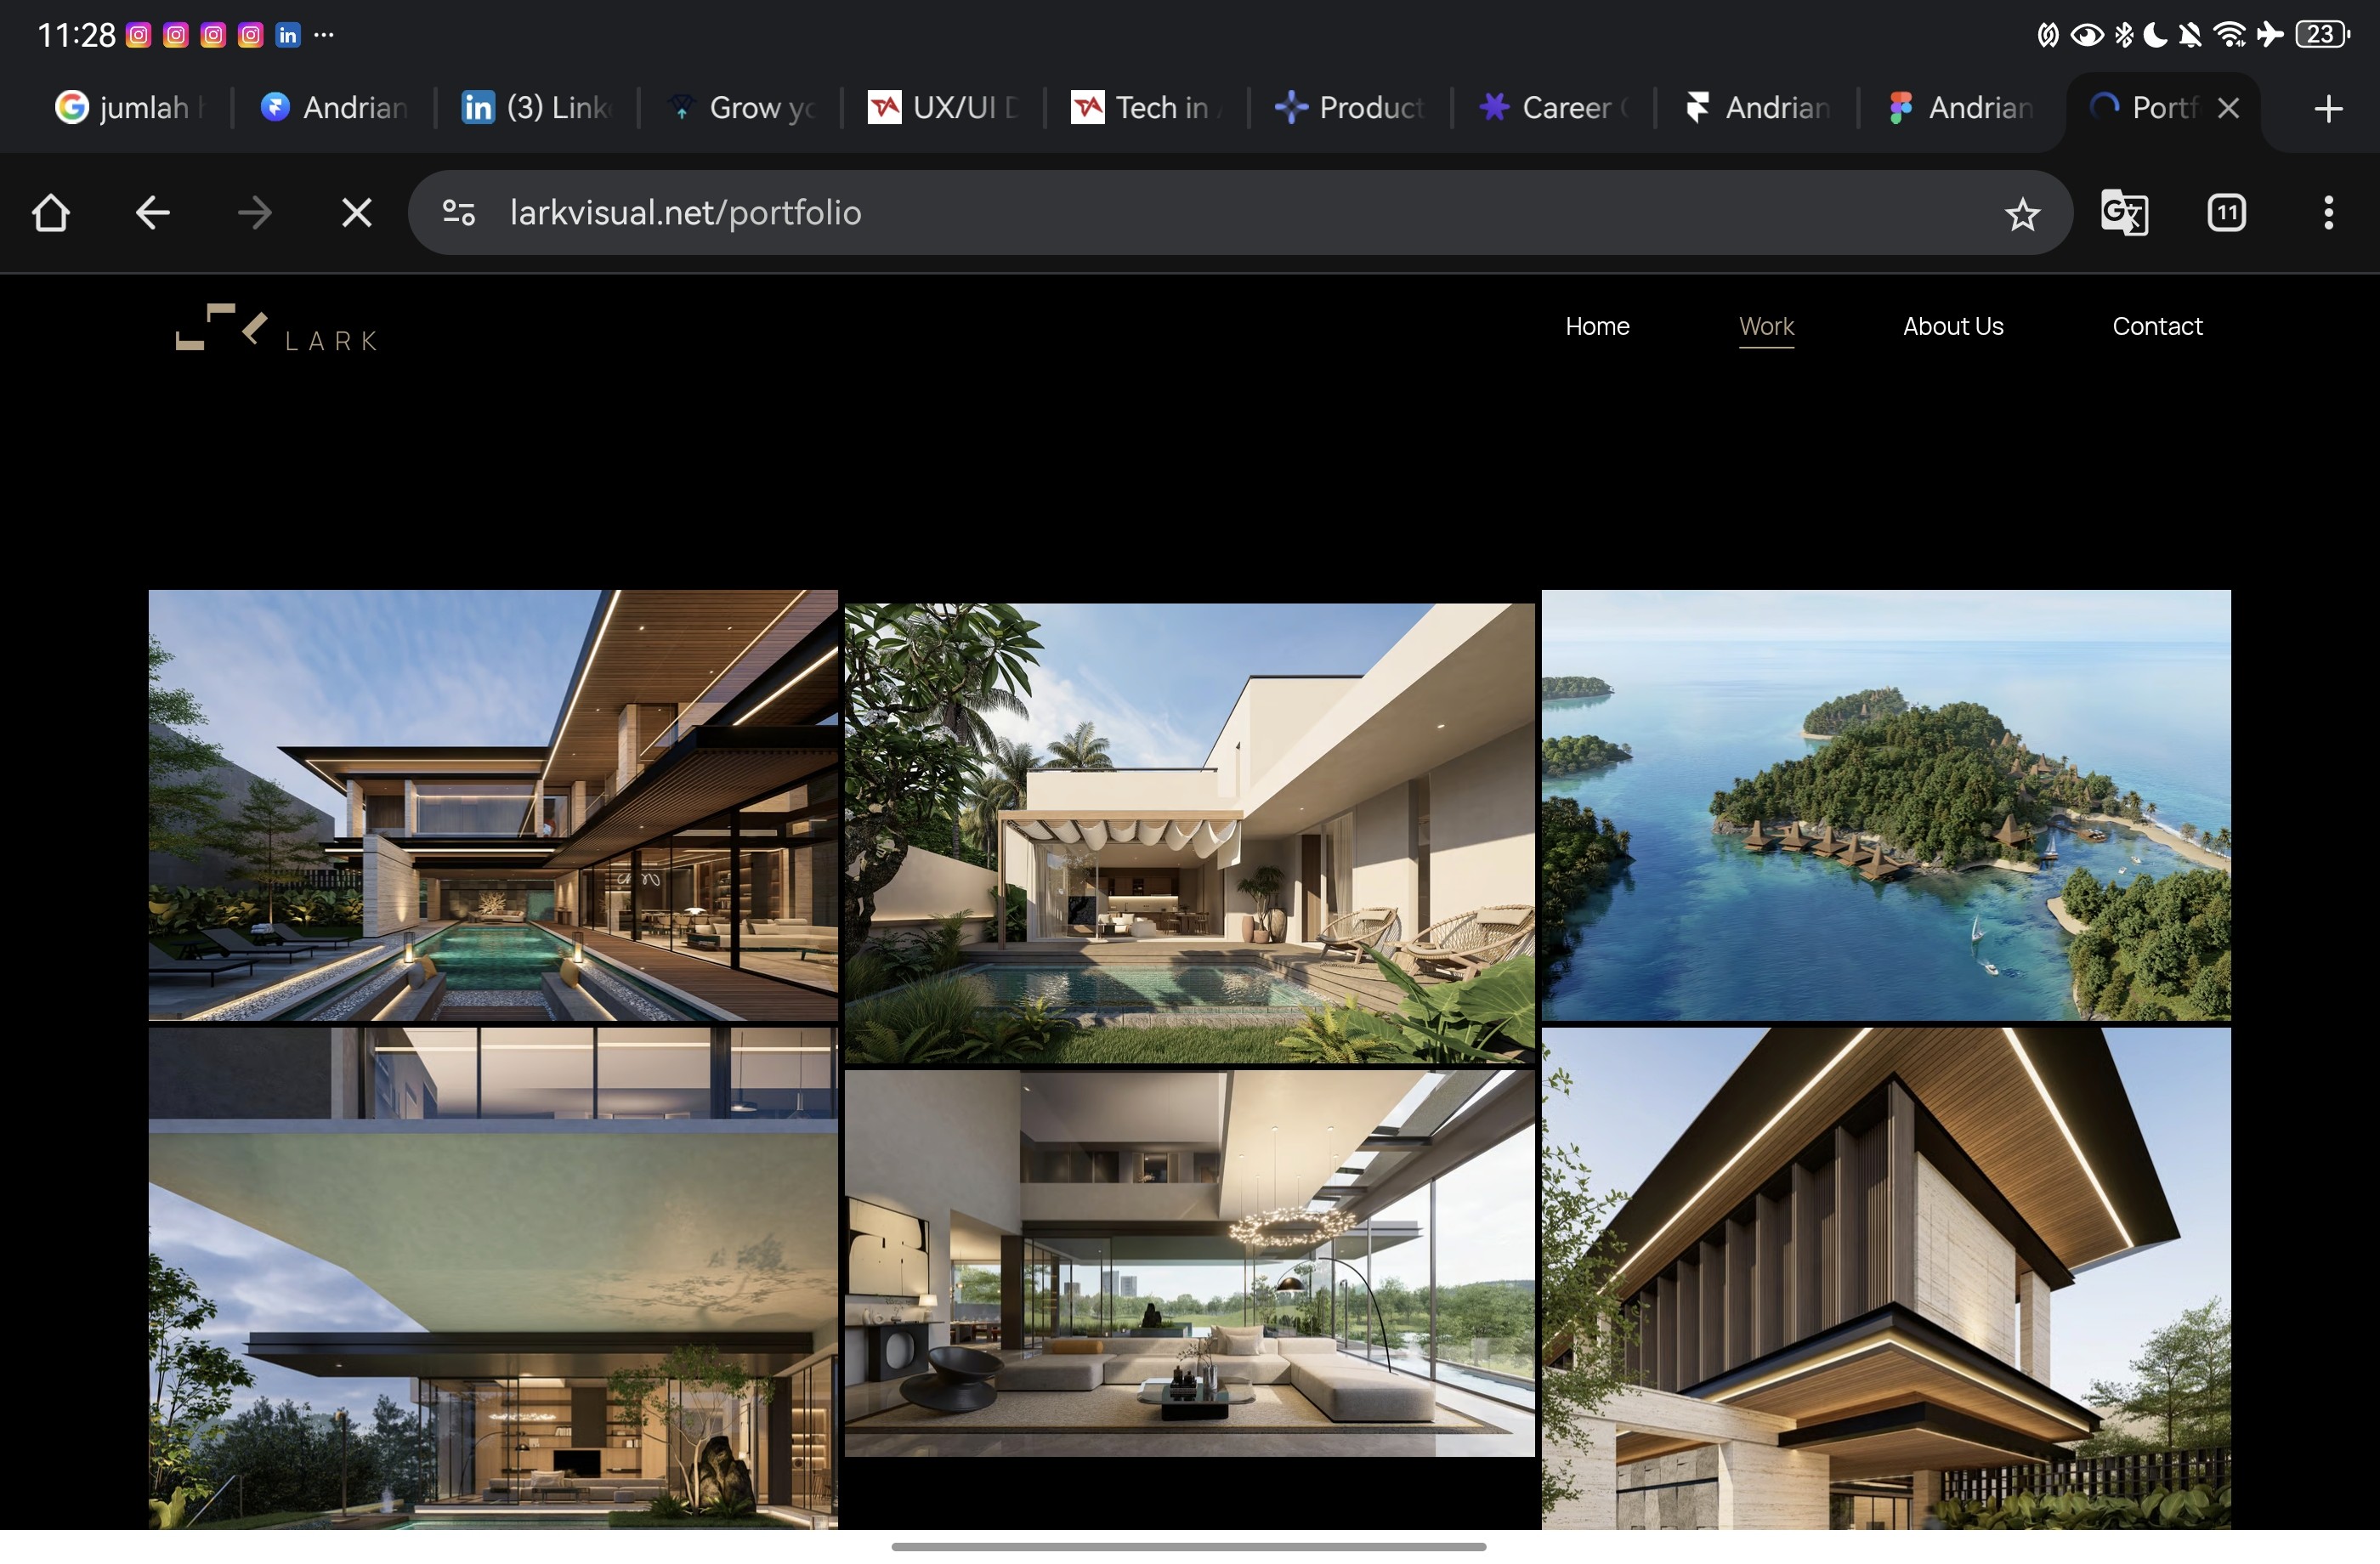Image resolution: width=2380 pixels, height=1564 pixels.
Task: Select the Work menu item
Action: click(1766, 326)
